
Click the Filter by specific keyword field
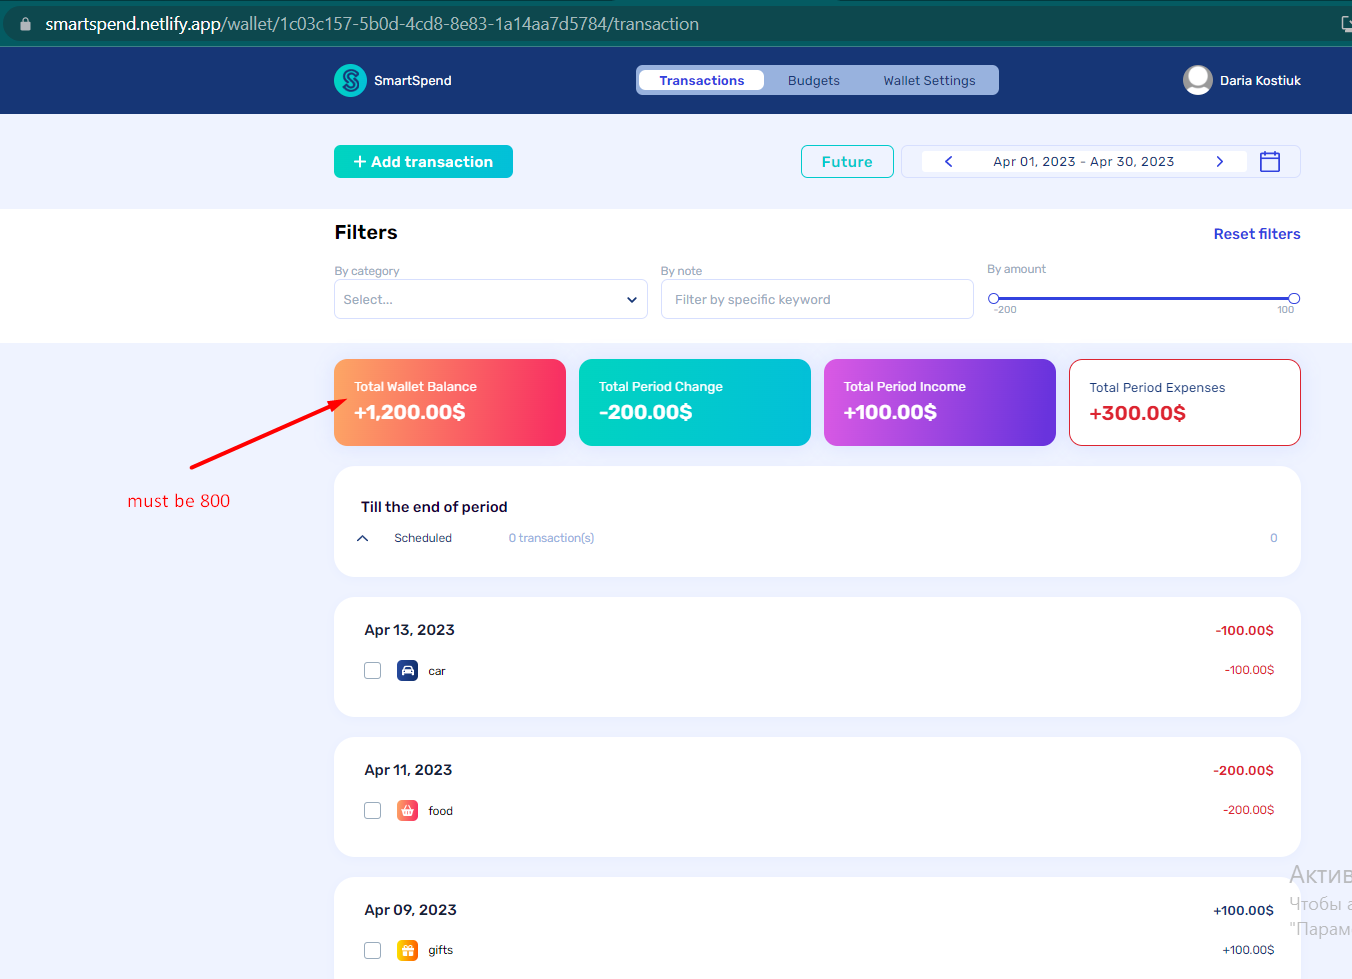(x=817, y=299)
